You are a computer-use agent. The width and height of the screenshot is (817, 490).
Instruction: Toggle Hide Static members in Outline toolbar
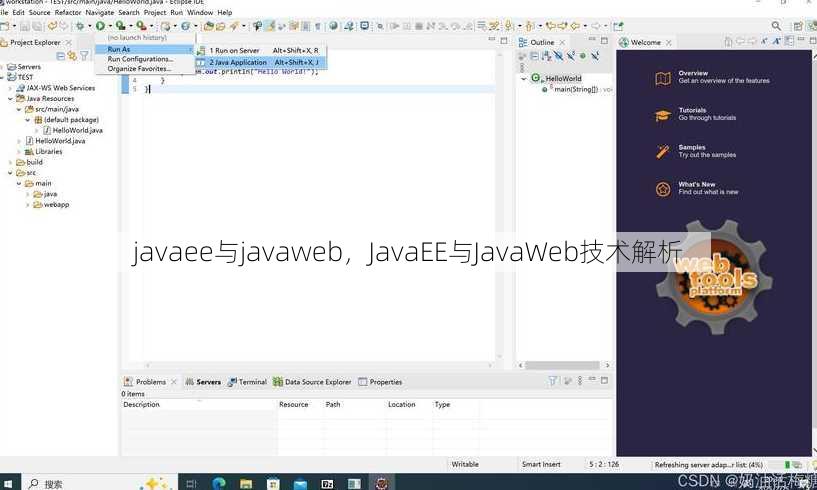(x=571, y=56)
